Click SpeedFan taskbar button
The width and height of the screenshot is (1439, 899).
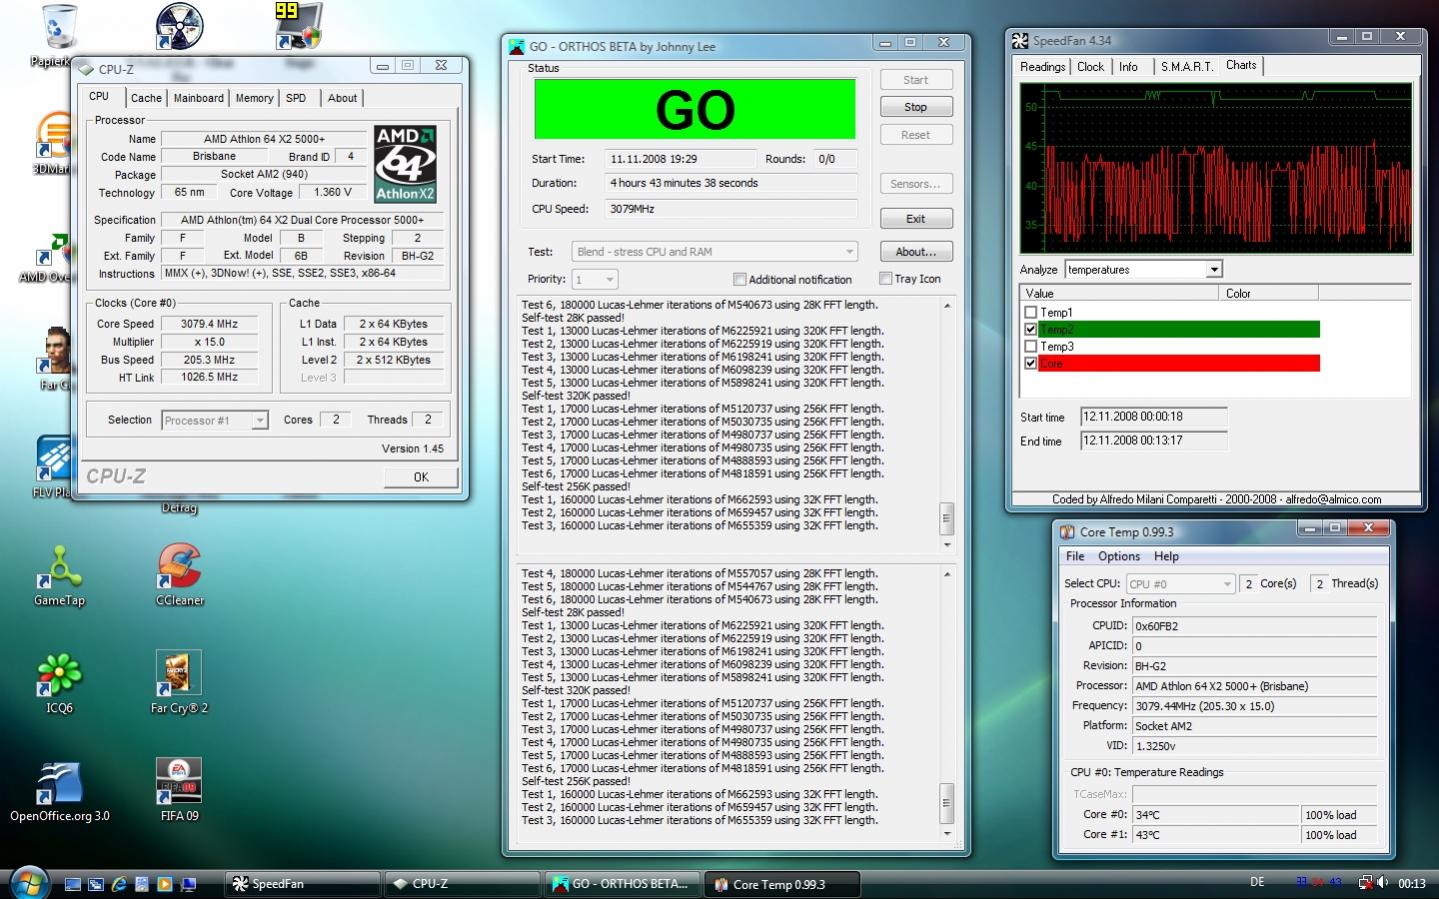(301, 884)
